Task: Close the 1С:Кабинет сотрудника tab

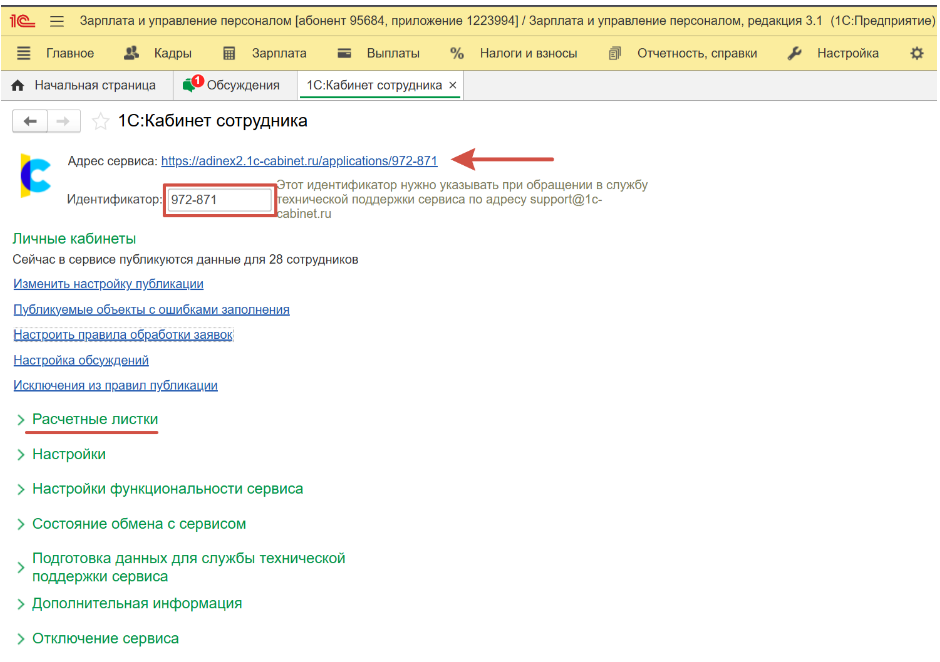Action: [x=453, y=85]
